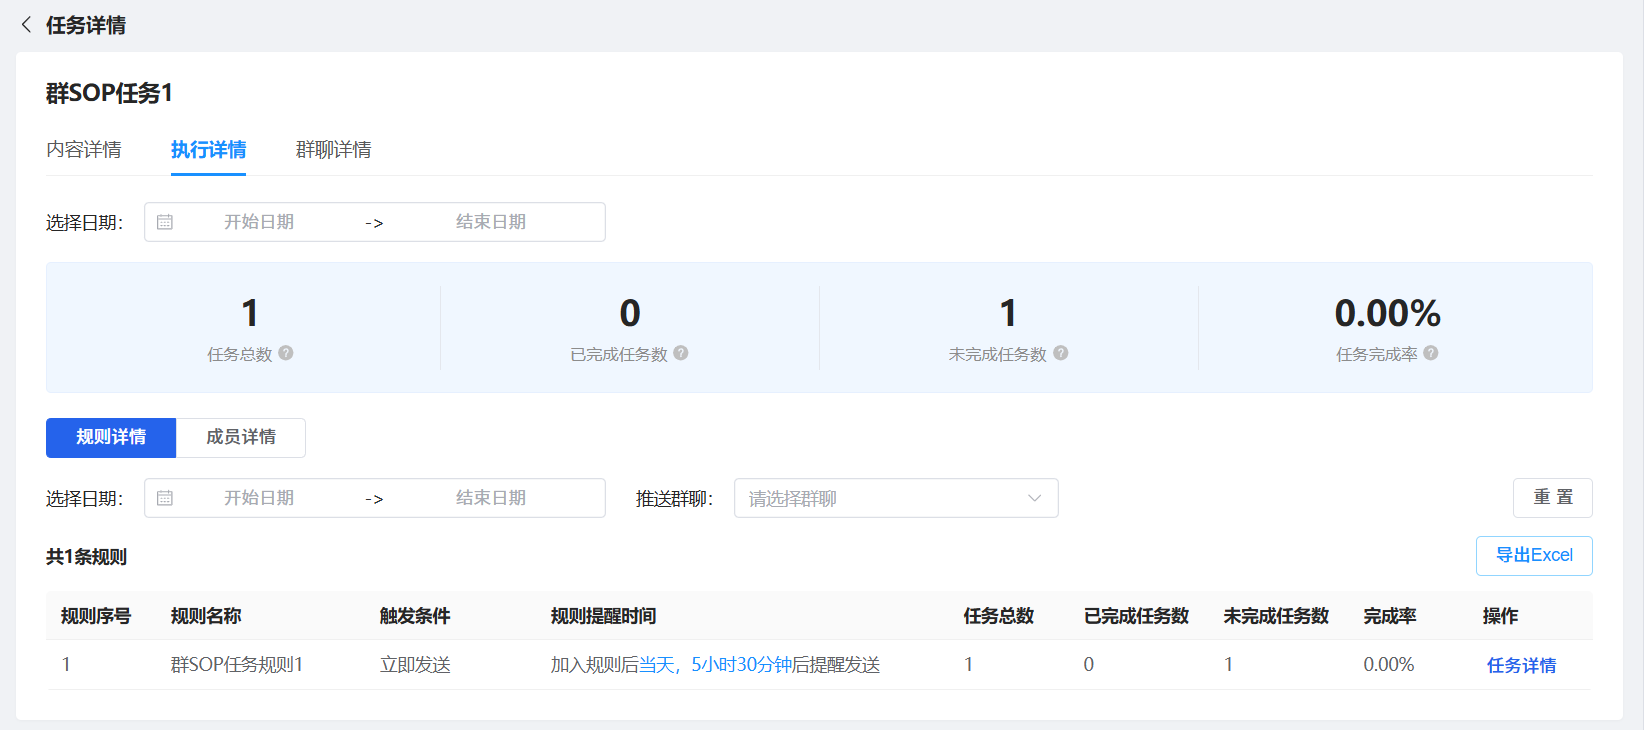This screenshot has width=1644, height=730.
Task: Click the 完成率 column header
Action: pyautogui.click(x=1389, y=616)
